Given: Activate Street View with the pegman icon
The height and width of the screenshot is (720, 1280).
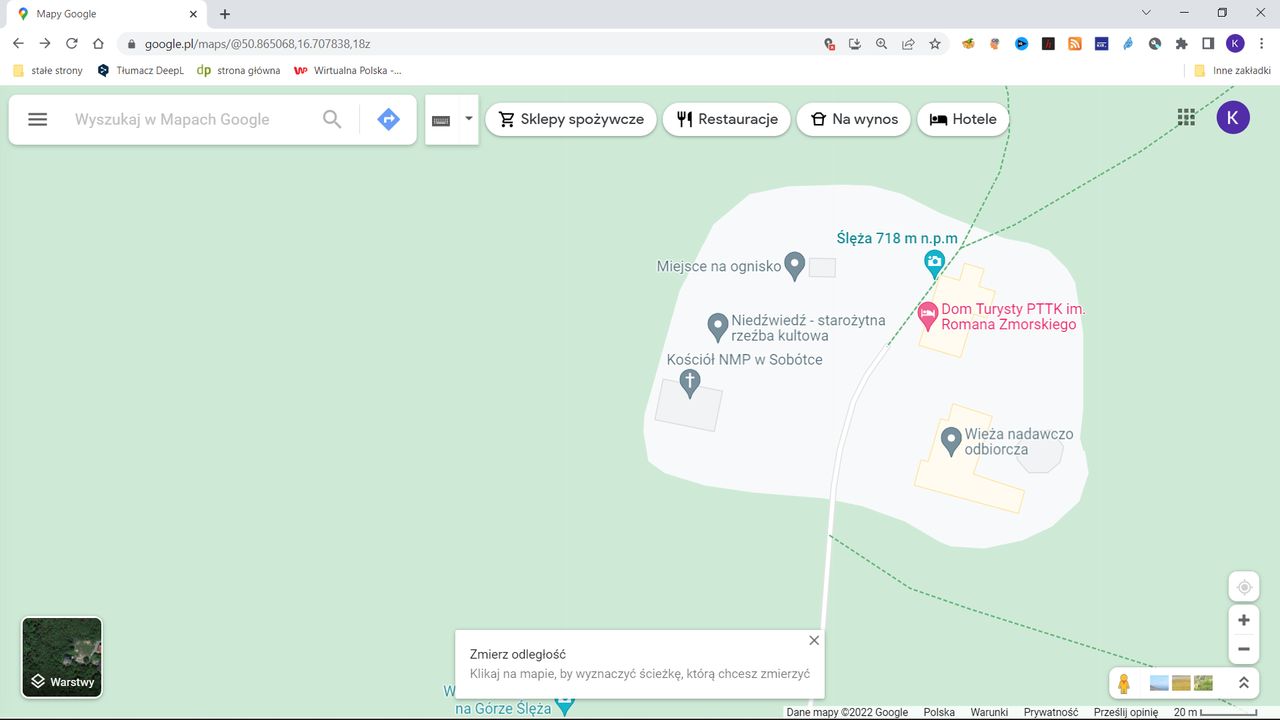Looking at the screenshot, I should (x=1124, y=682).
